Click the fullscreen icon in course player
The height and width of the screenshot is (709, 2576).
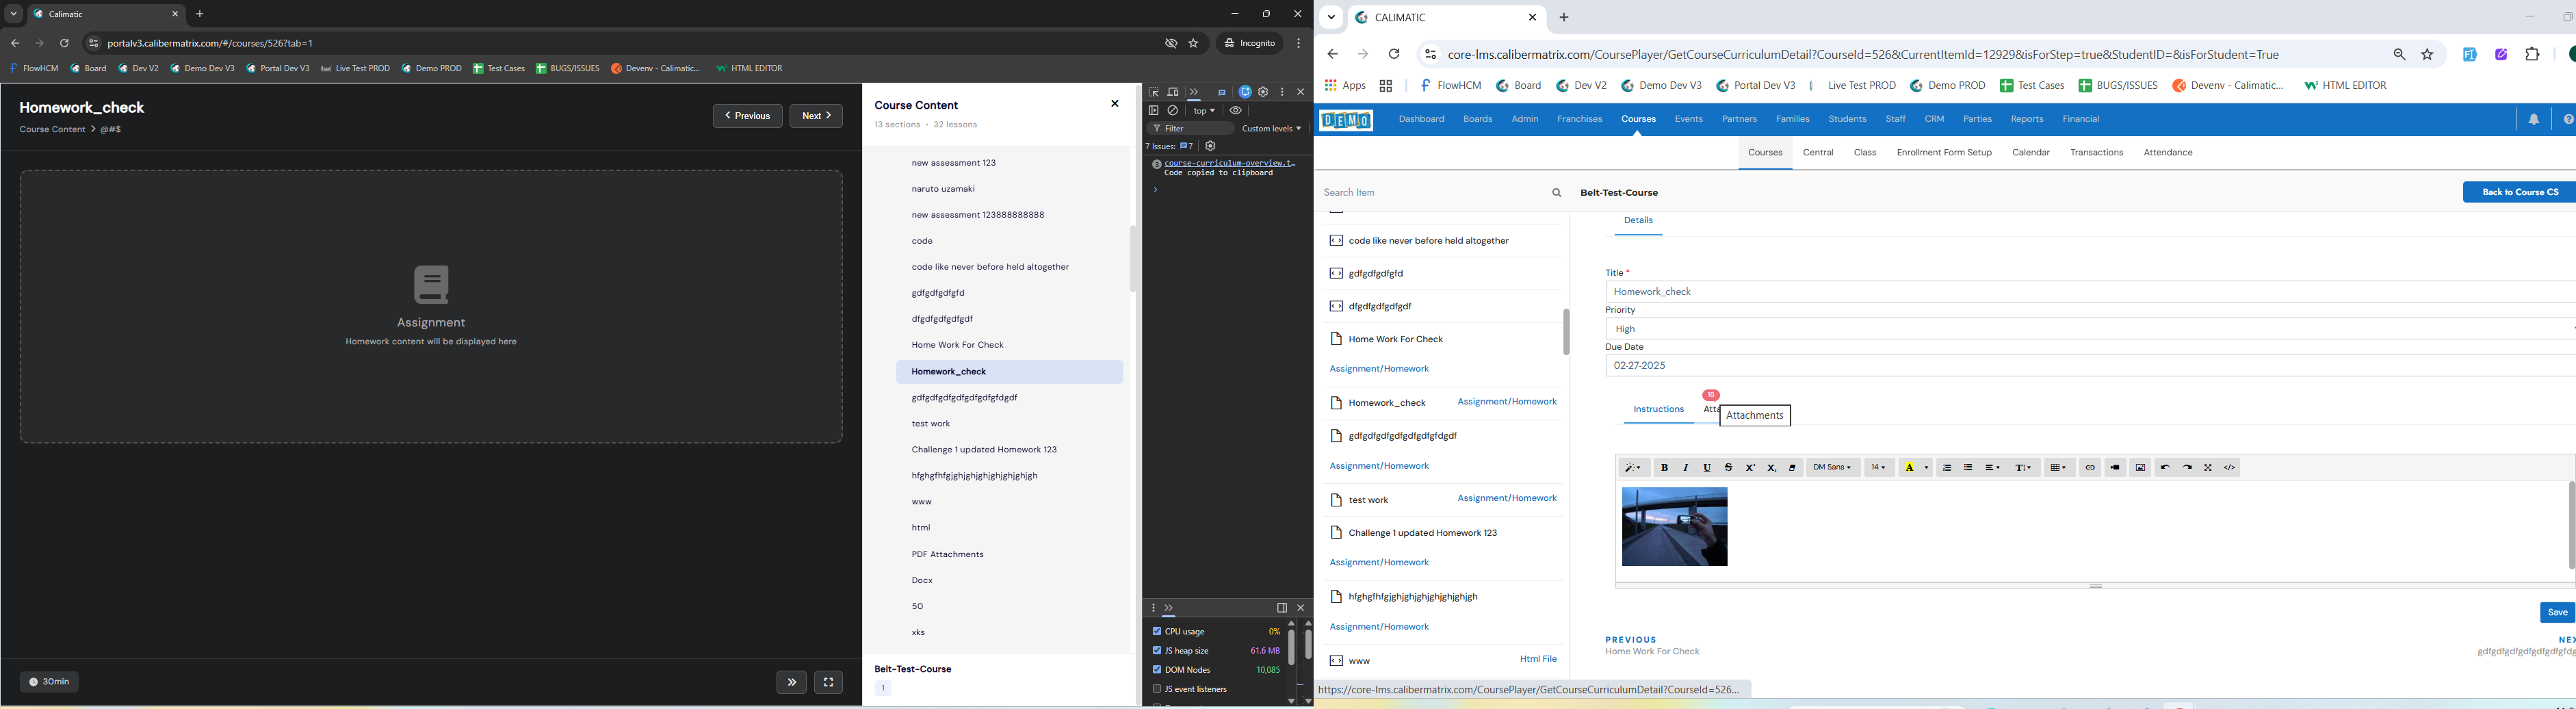[829, 683]
